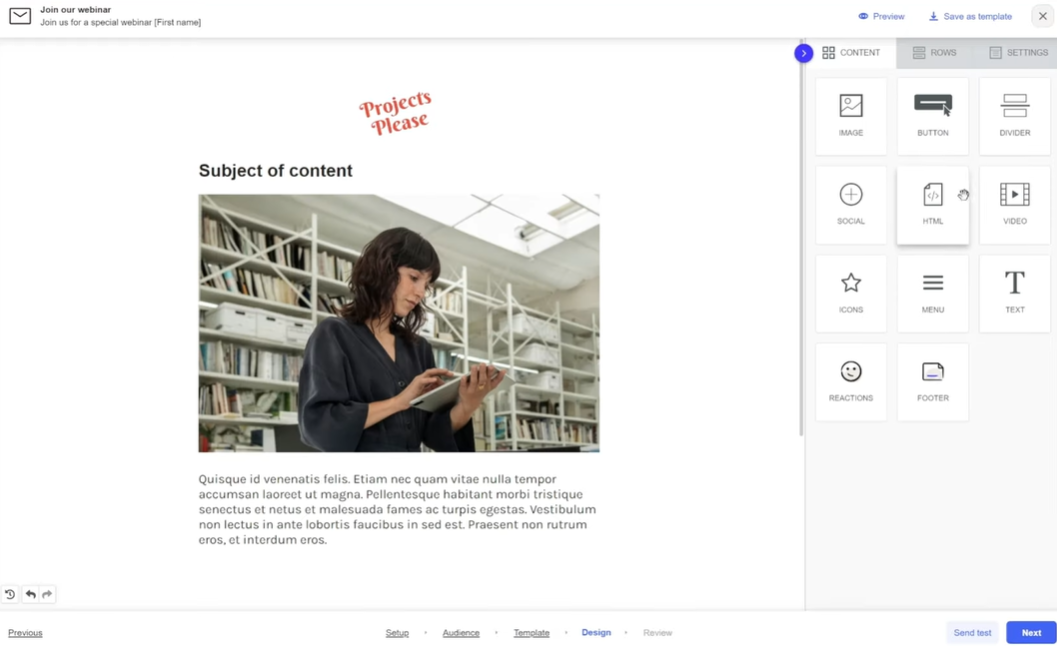
Task: Add a Footer block
Action: coord(932,381)
